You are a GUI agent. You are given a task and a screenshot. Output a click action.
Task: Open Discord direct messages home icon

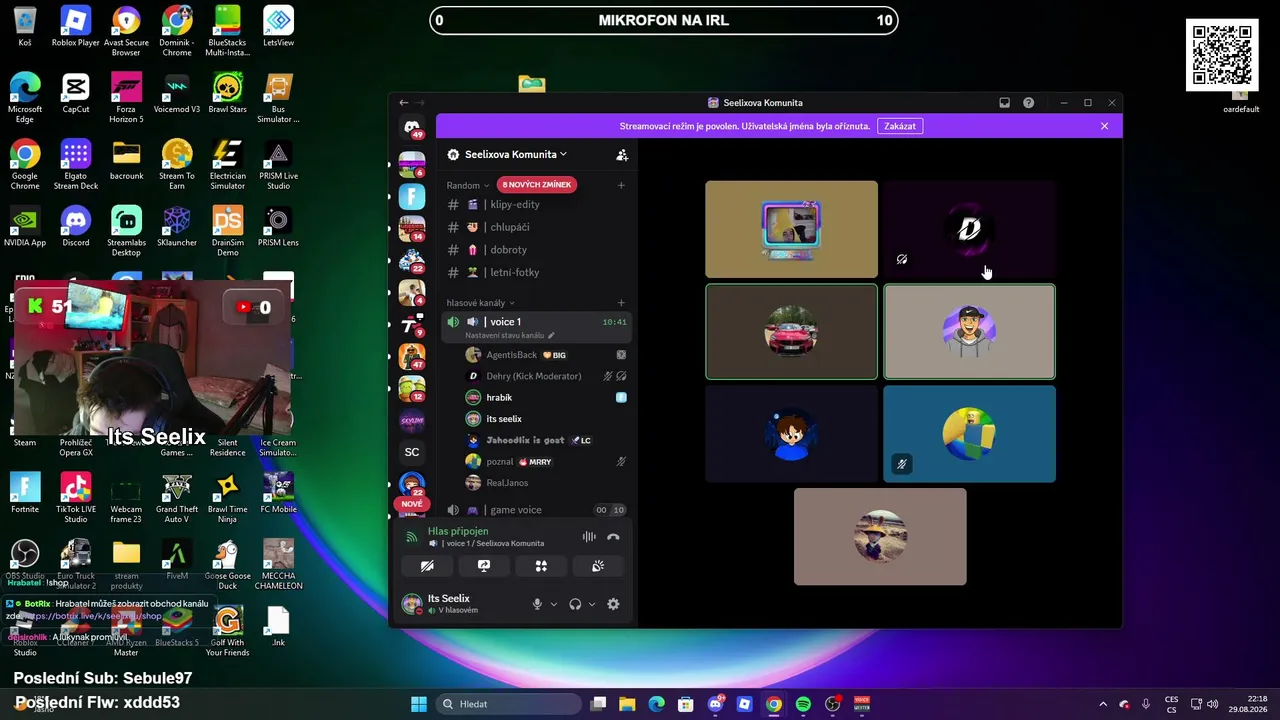[412, 127]
